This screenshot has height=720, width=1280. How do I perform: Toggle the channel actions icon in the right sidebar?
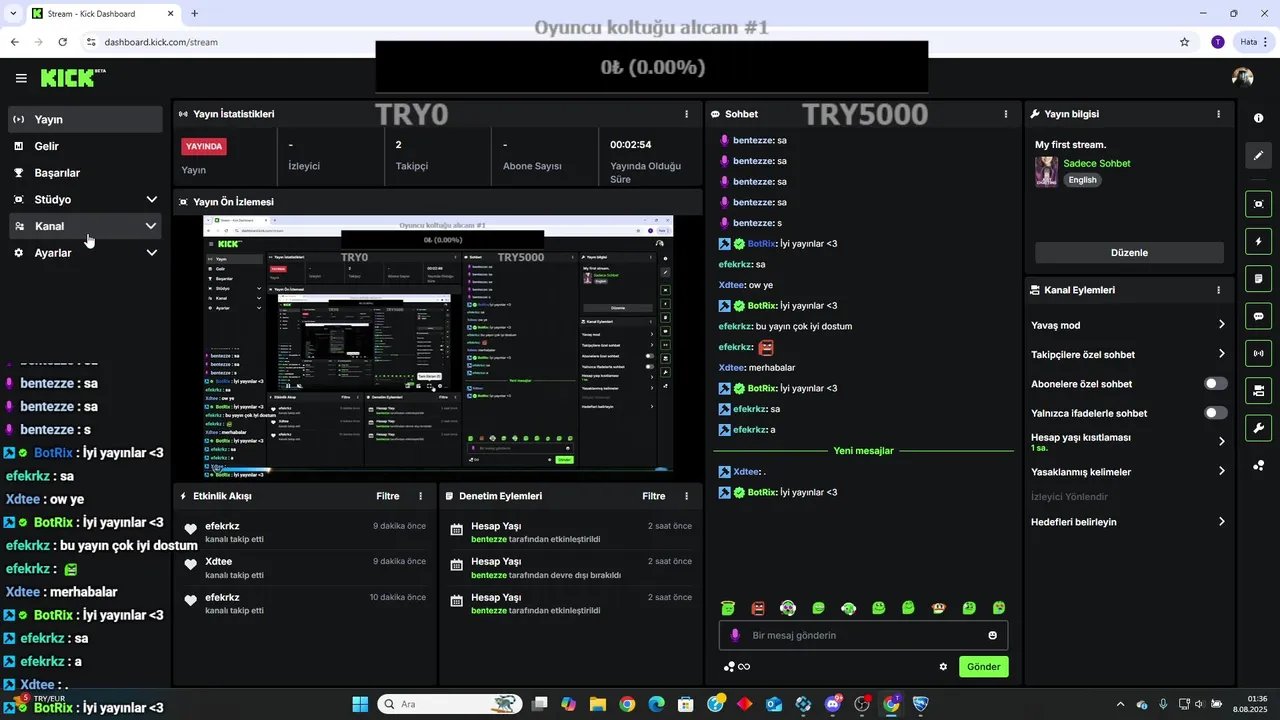[x=1258, y=390]
